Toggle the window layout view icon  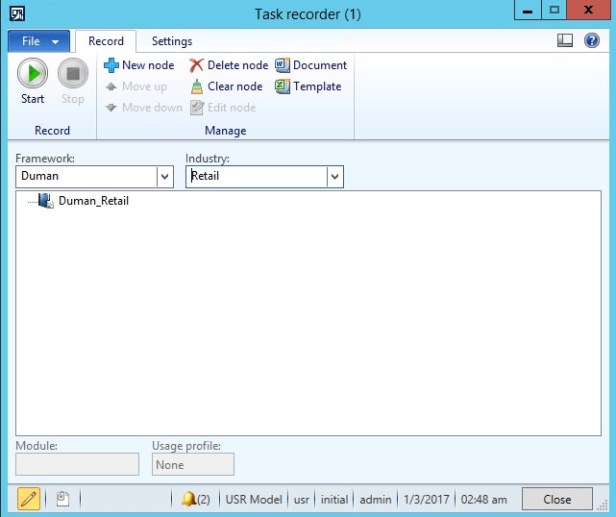point(565,41)
